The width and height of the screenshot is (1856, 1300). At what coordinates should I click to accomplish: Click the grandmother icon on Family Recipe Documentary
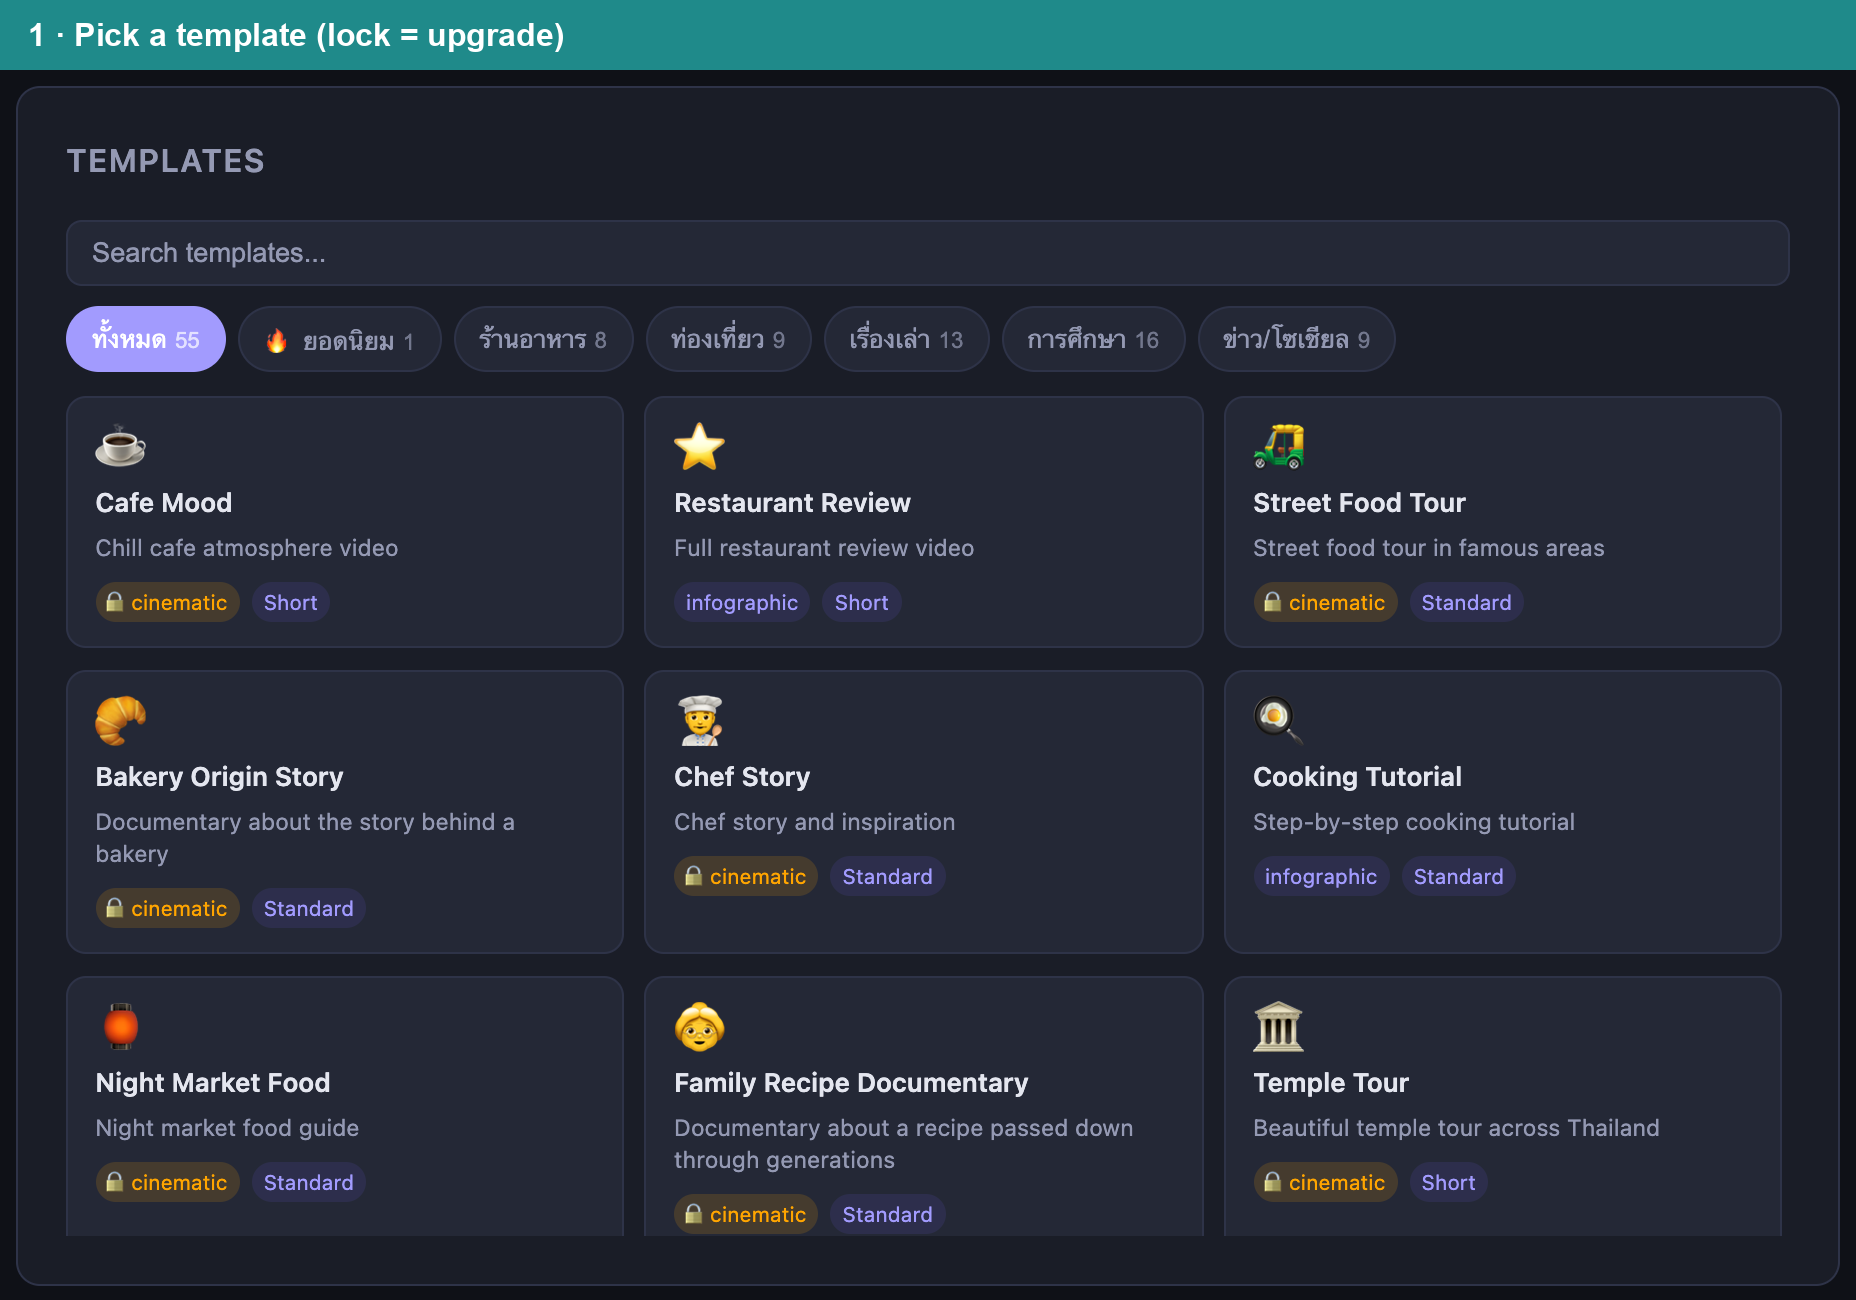(699, 1026)
